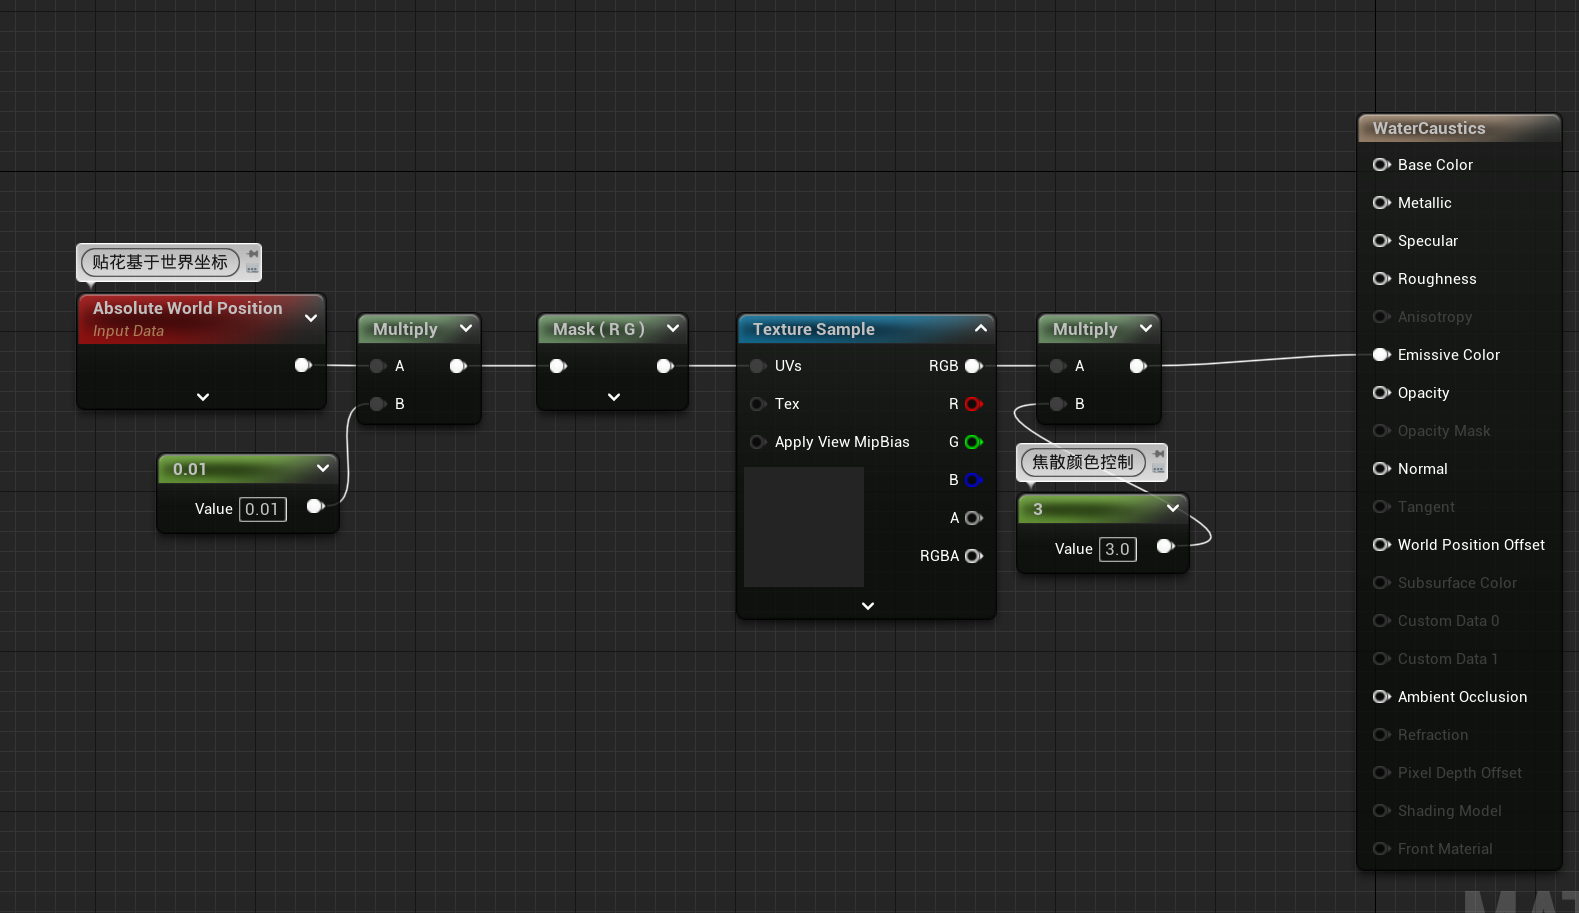Viewport: 1579px width, 913px height.
Task: Click input pin A of first Multiply node
Action: point(378,366)
